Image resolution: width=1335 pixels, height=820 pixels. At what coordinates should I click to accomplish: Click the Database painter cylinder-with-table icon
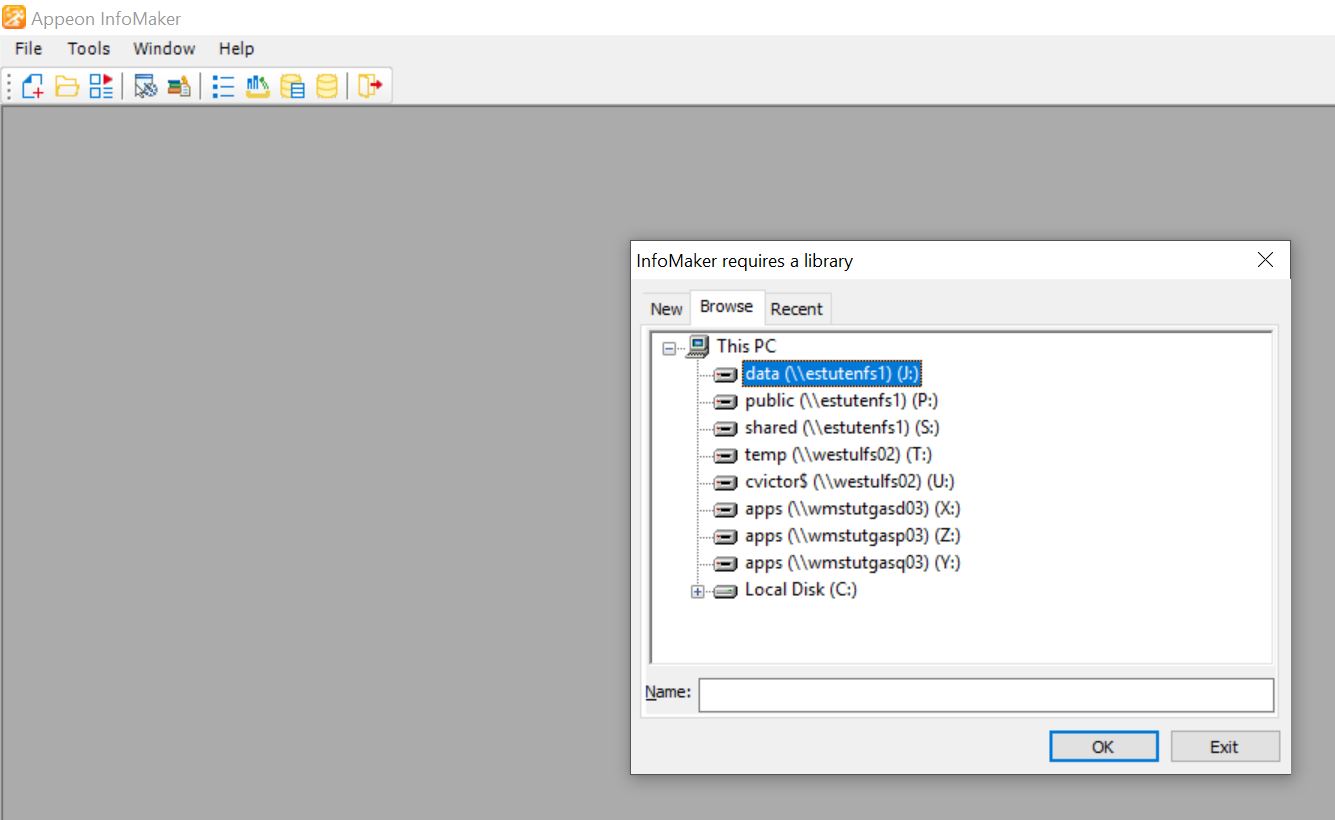[x=292, y=87]
